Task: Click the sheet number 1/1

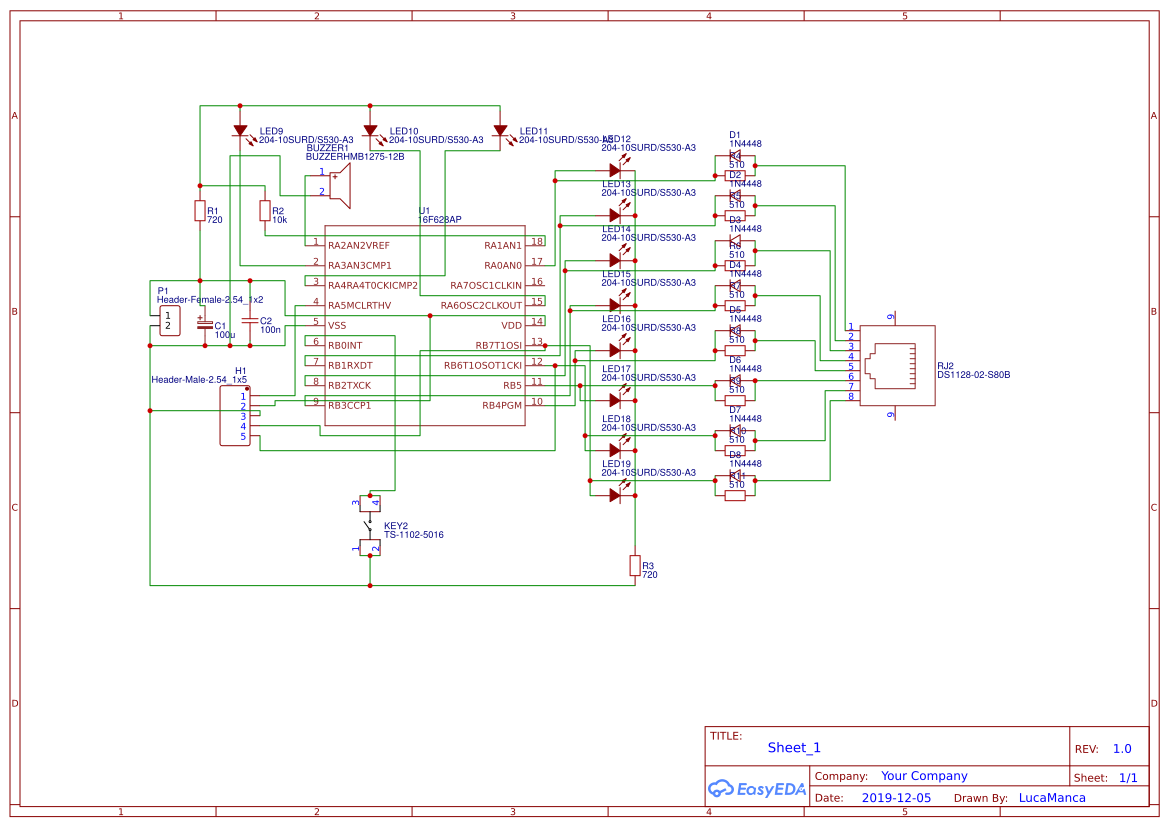Action: (1128, 778)
